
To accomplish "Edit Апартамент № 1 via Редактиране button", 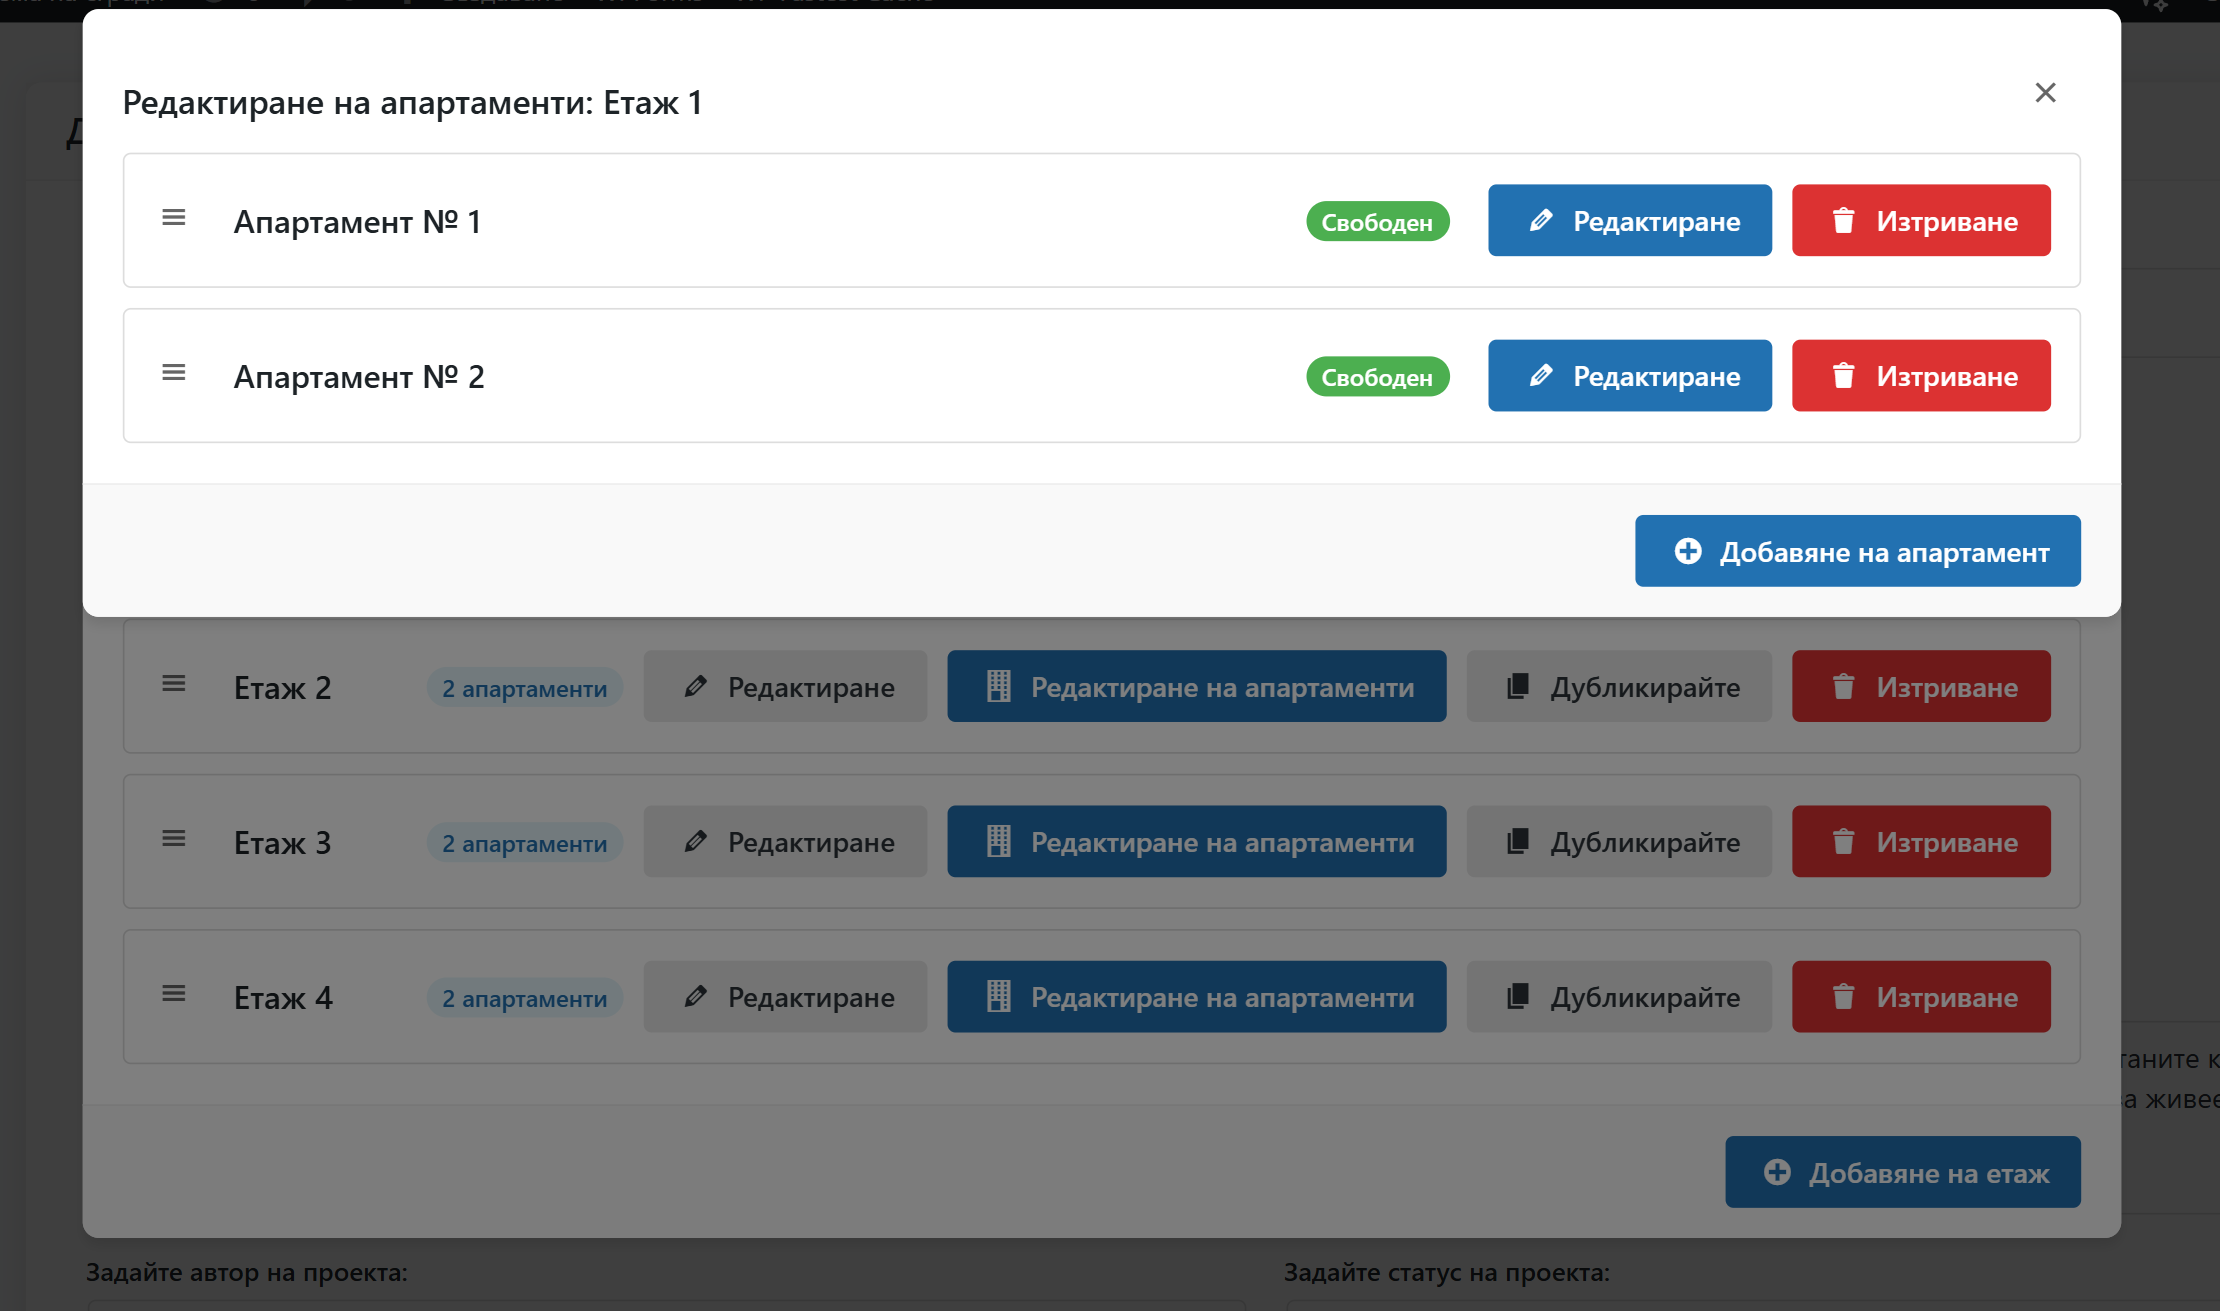I will [1629, 220].
